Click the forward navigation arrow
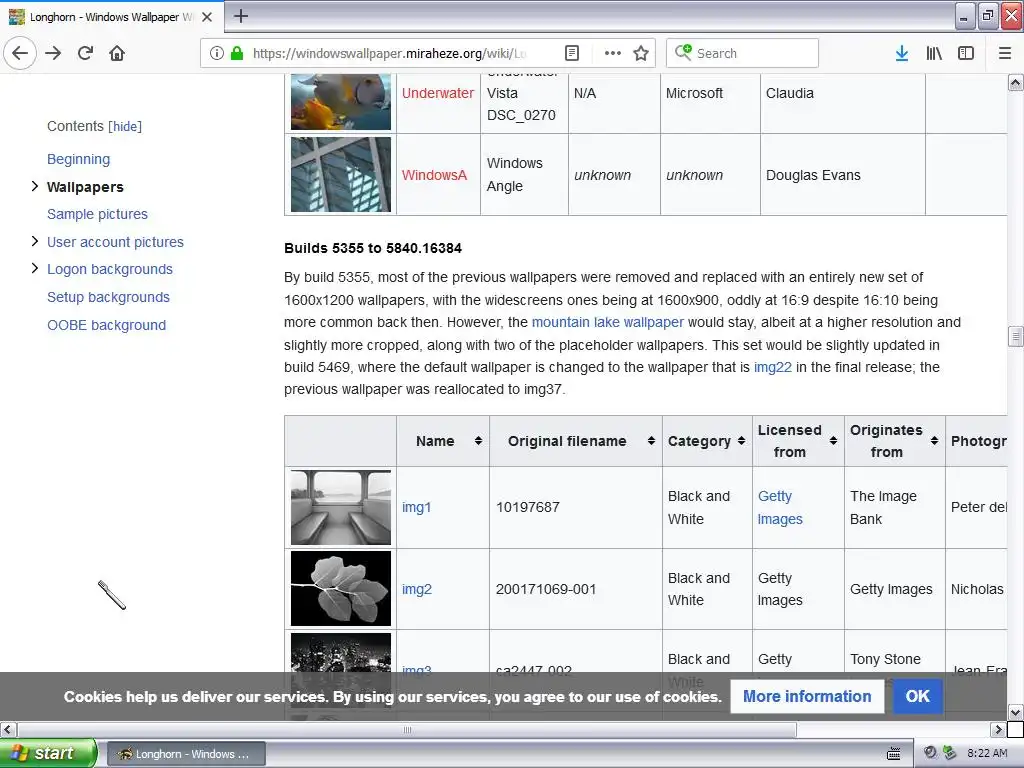This screenshot has height=768, width=1024. pos(53,53)
